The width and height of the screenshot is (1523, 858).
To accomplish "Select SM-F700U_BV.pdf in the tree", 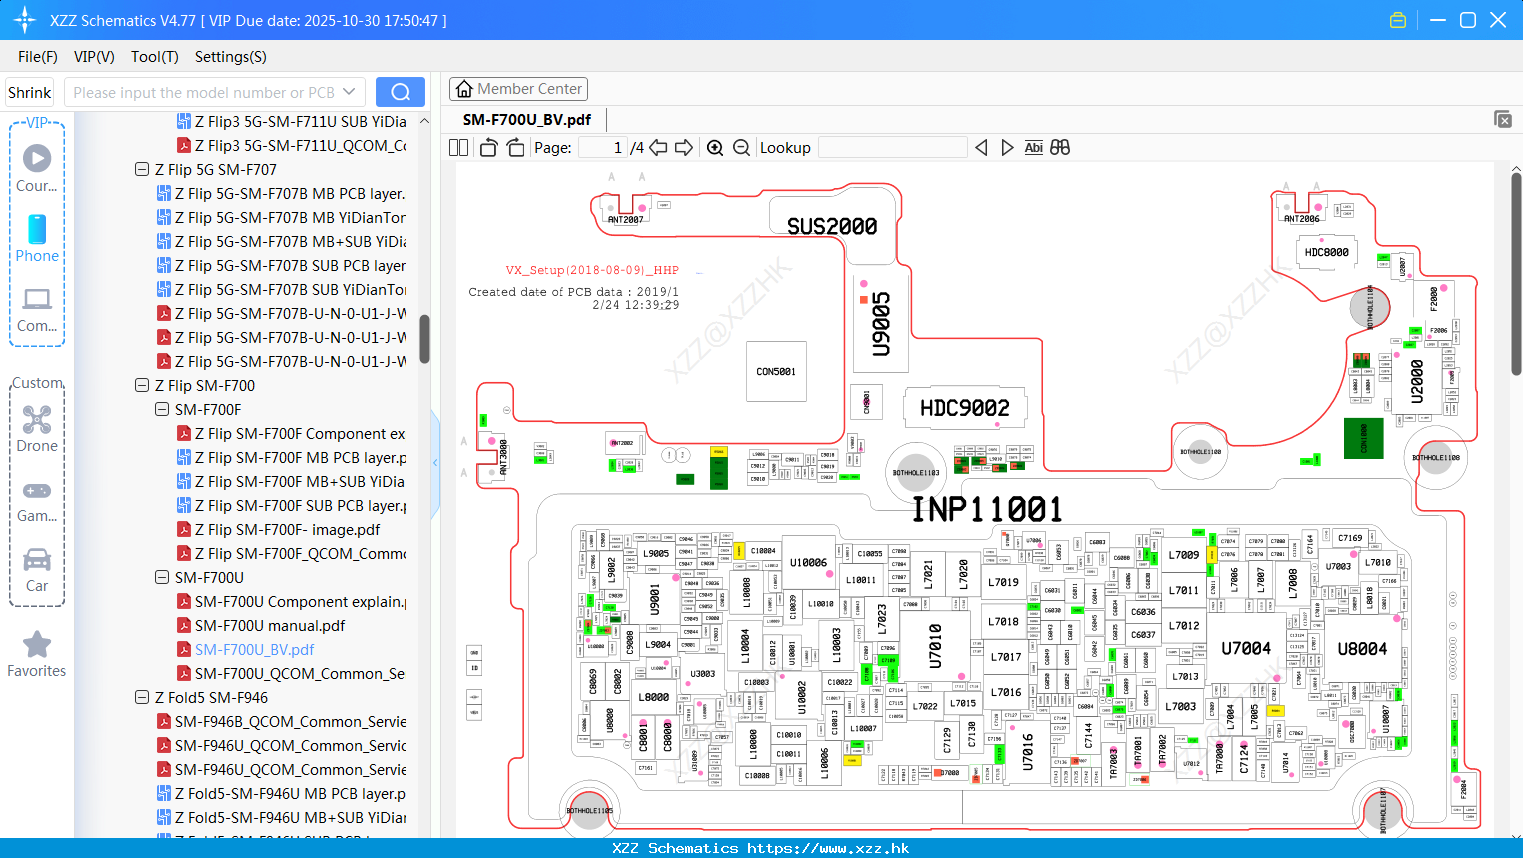I will point(245,649).
